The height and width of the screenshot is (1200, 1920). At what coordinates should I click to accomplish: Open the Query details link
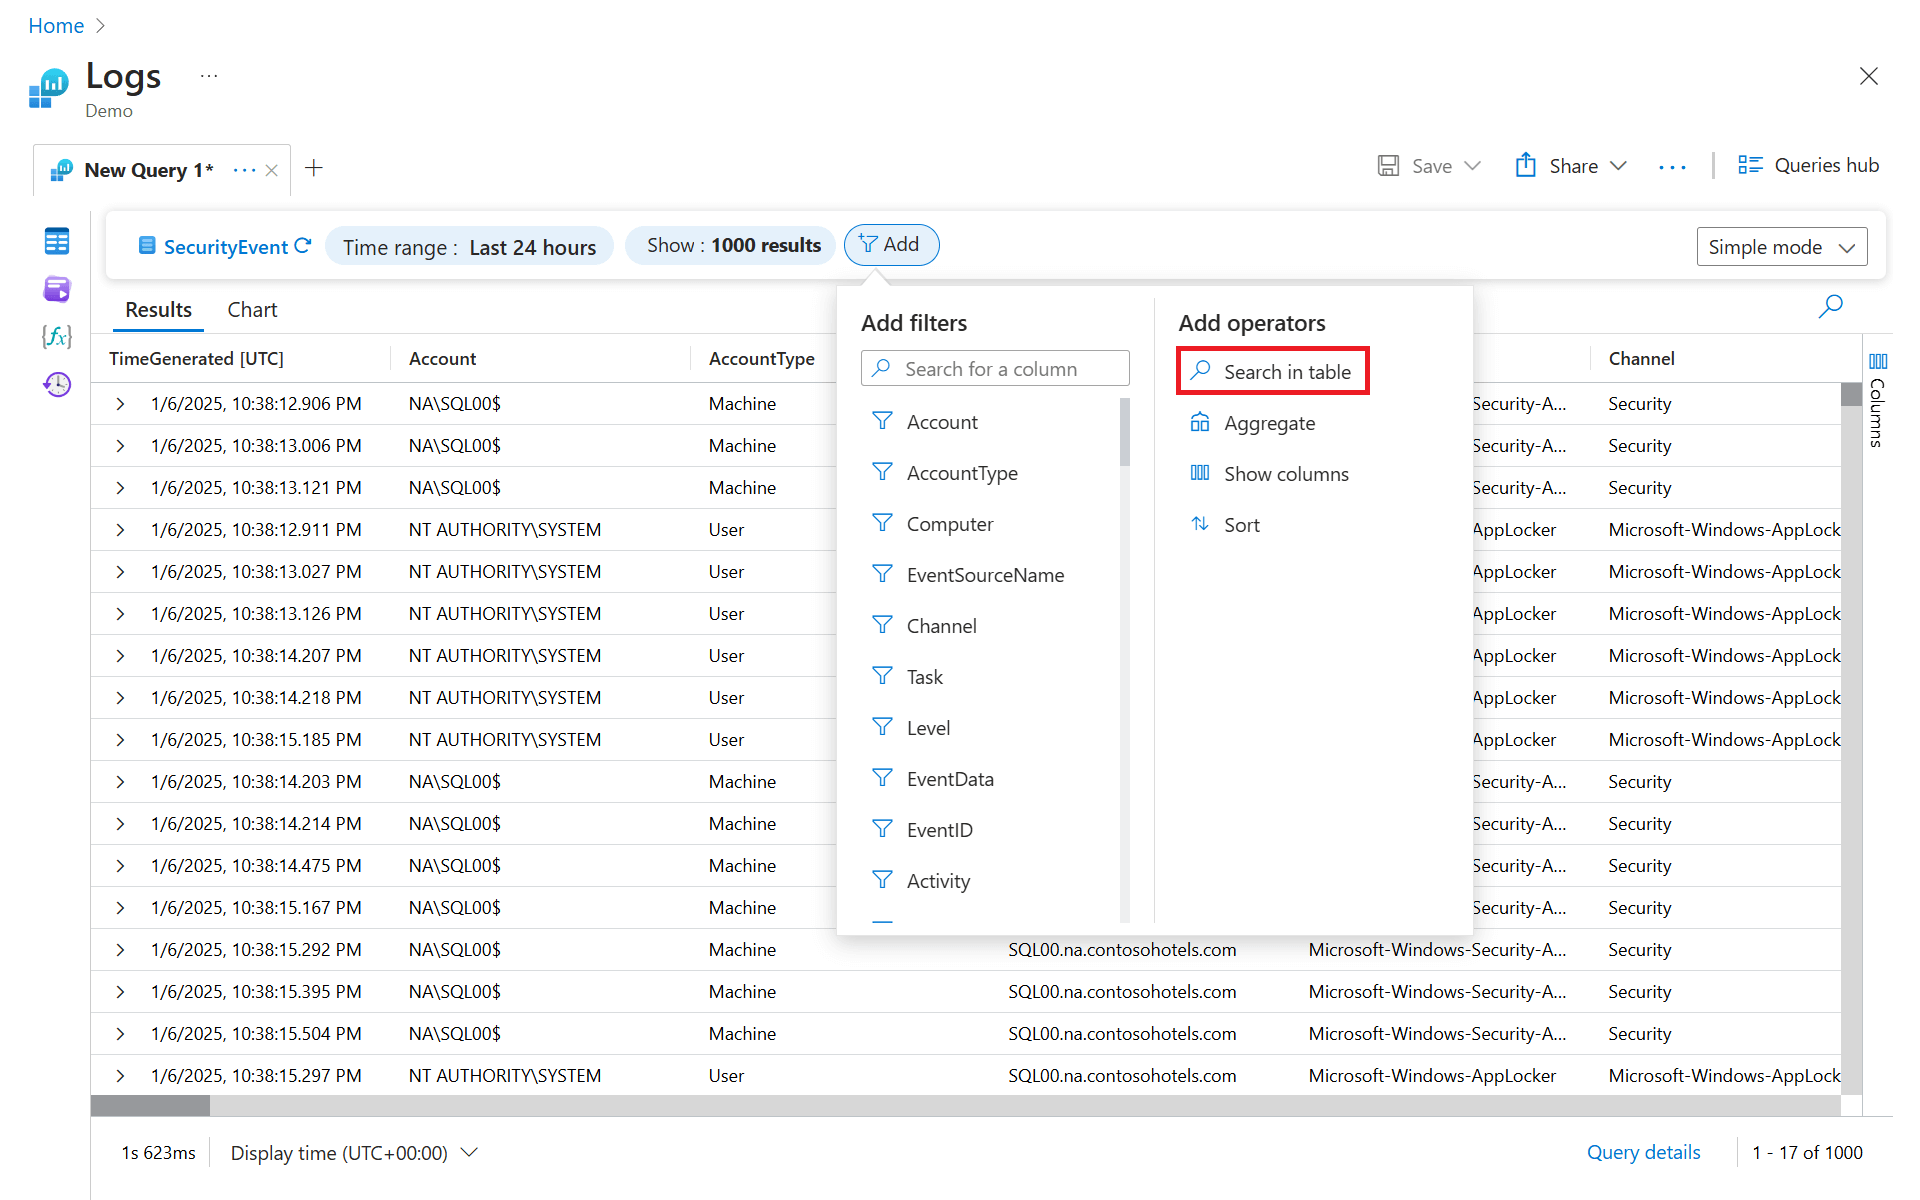click(x=1643, y=1152)
